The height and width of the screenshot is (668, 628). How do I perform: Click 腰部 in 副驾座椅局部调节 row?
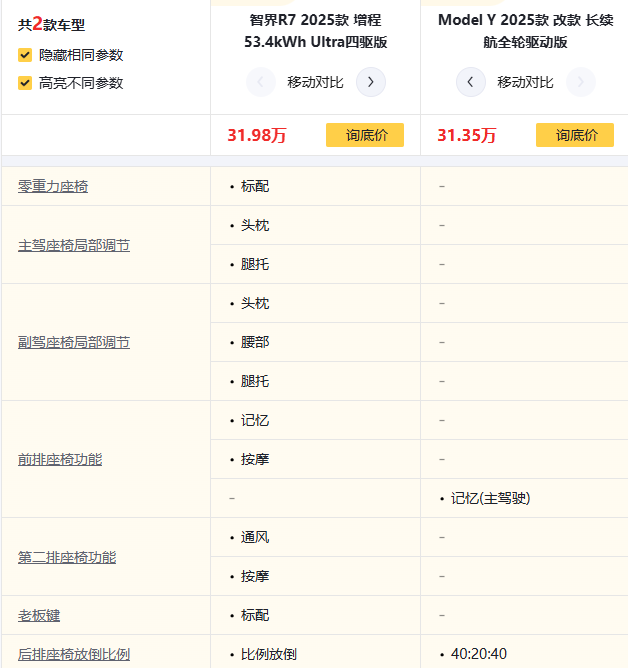pos(255,342)
